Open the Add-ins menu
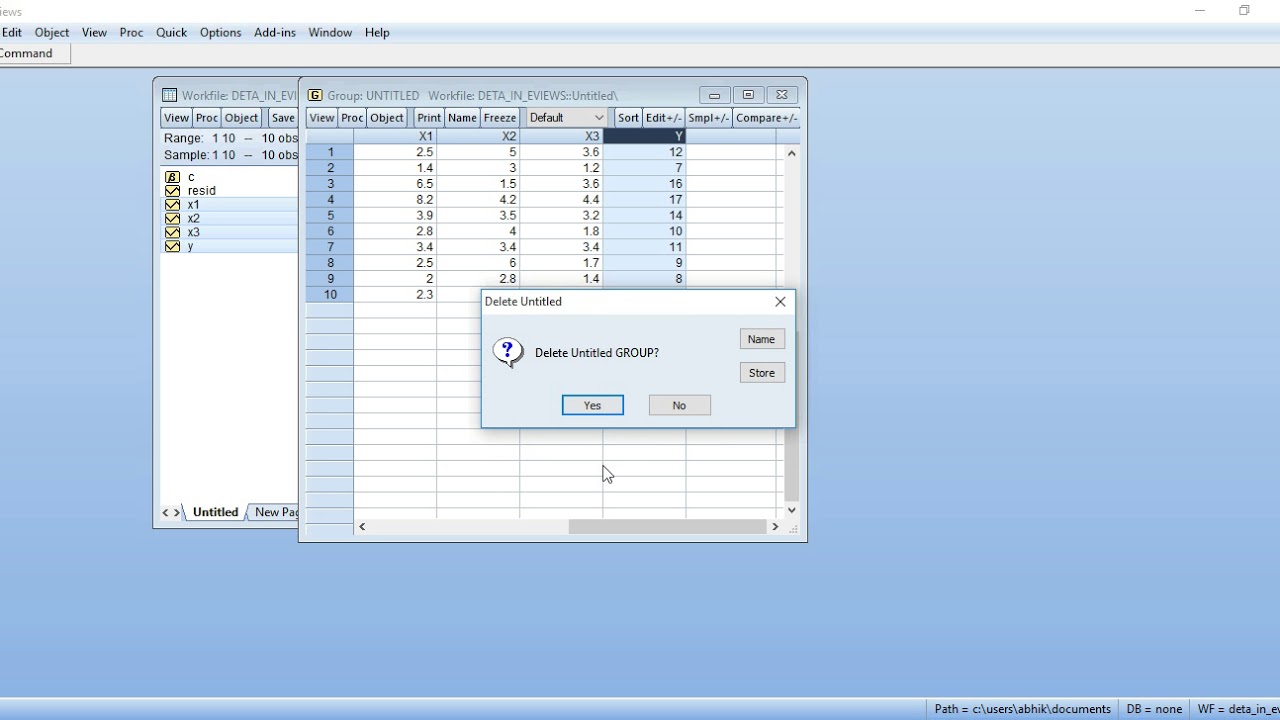The height and width of the screenshot is (720, 1280). pyautogui.click(x=275, y=32)
